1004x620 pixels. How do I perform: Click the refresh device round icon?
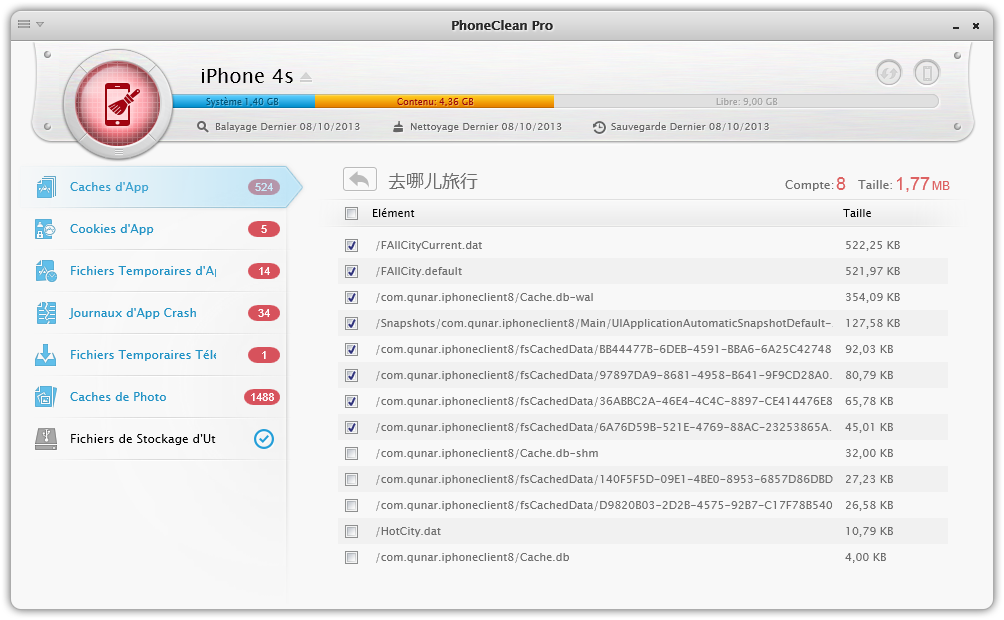(889, 72)
